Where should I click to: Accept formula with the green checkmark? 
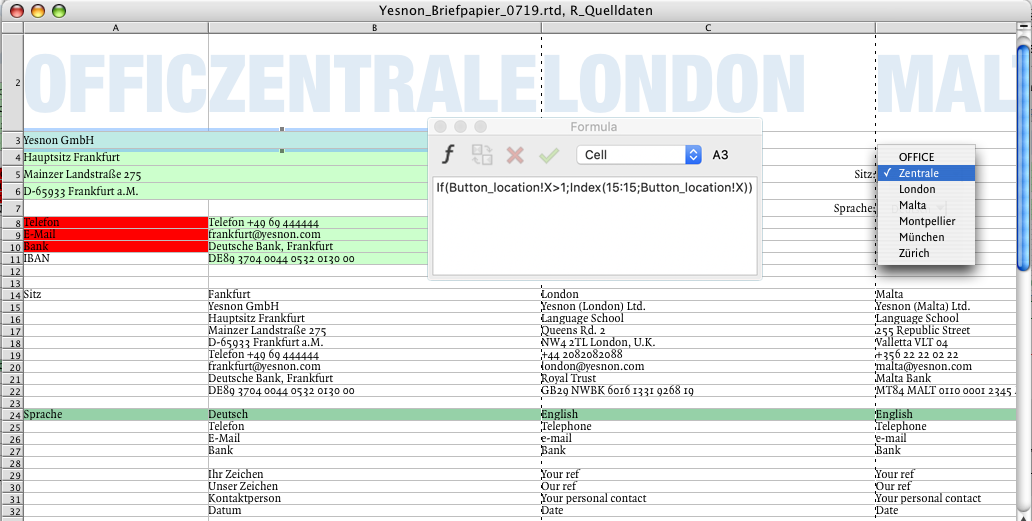[x=548, y=155]
